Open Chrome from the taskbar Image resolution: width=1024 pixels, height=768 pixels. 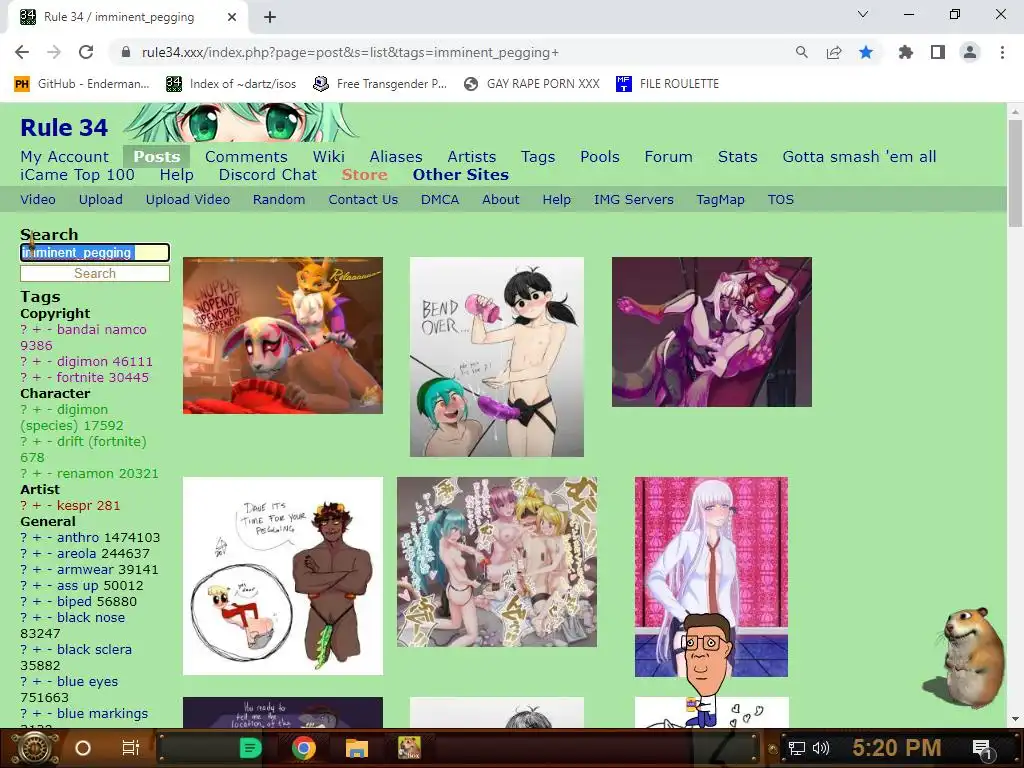tap(304, 748)
